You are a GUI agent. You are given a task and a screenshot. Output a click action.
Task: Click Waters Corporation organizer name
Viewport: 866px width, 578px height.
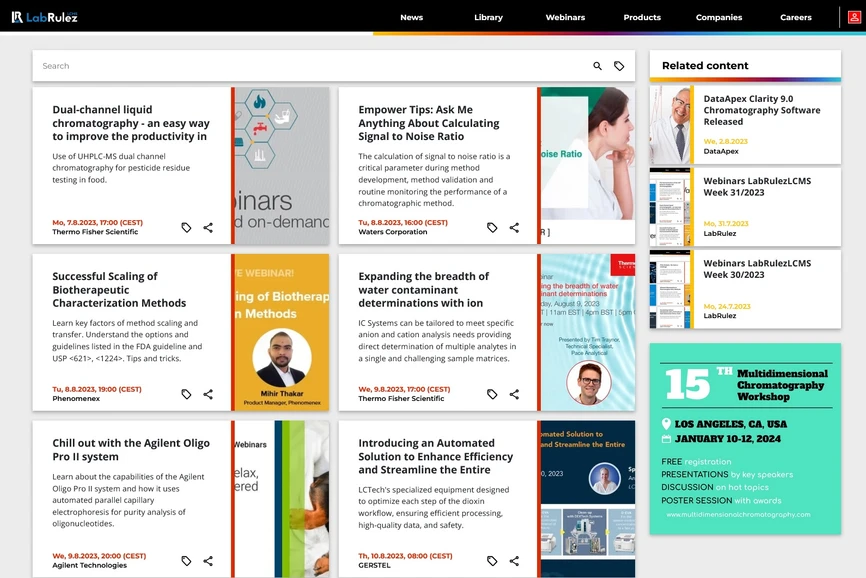pyautogui.click(x=393, y=232)
